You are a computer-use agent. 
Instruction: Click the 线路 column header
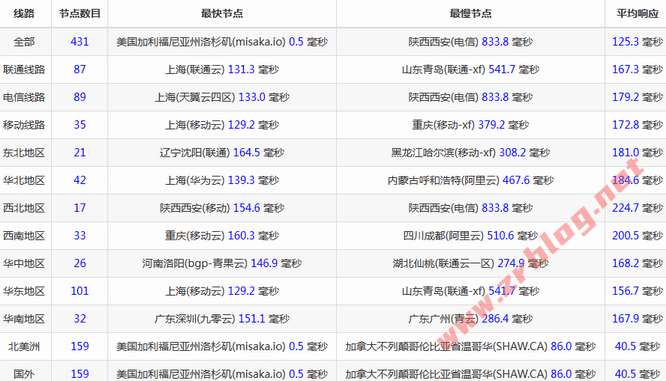tap(24, 14)
